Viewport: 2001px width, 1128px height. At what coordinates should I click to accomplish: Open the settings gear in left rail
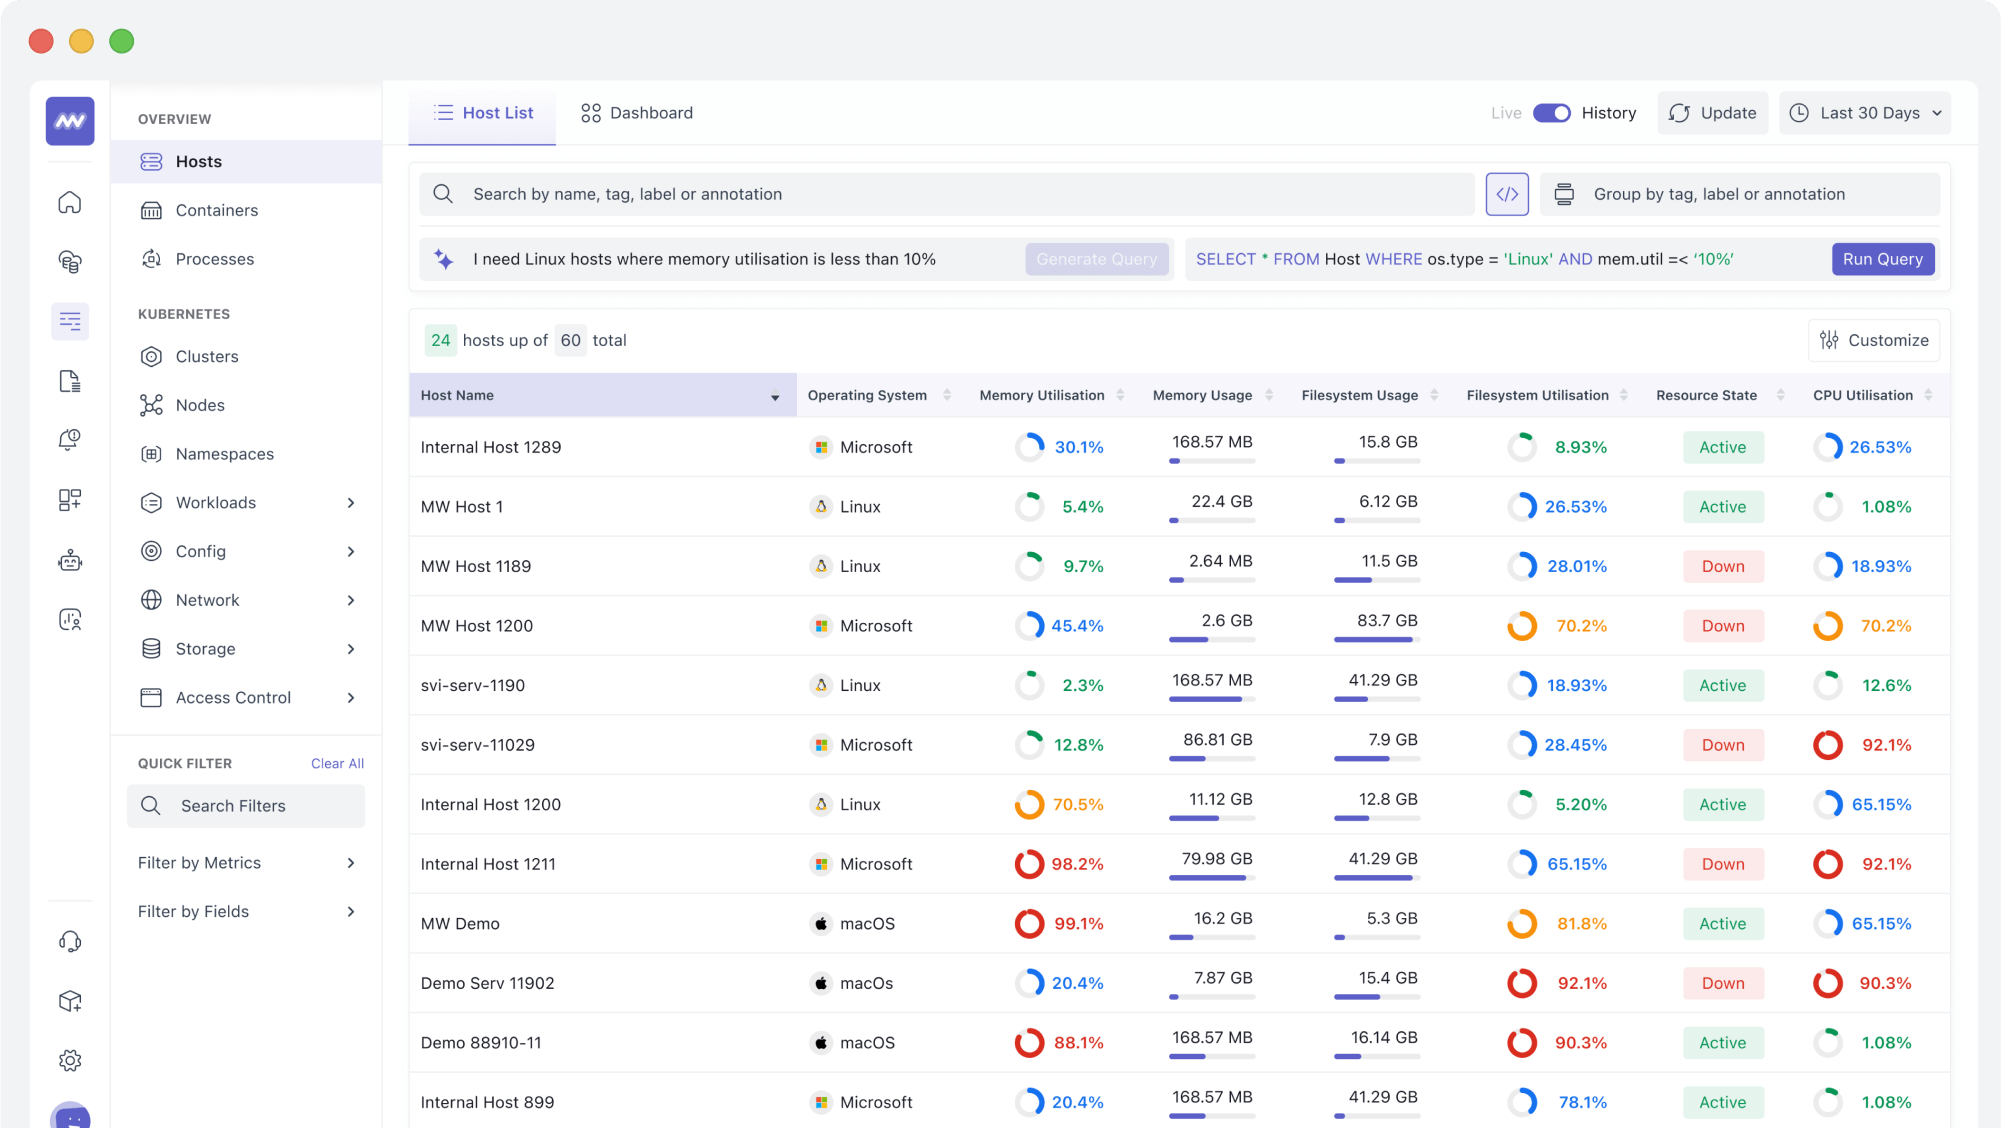pos(70,1060)
